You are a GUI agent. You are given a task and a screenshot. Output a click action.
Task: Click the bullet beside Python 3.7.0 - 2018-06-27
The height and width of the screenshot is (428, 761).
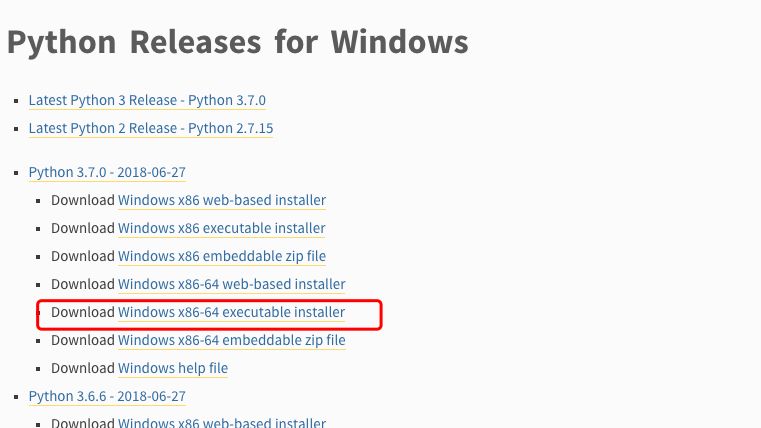pos(17,173)
